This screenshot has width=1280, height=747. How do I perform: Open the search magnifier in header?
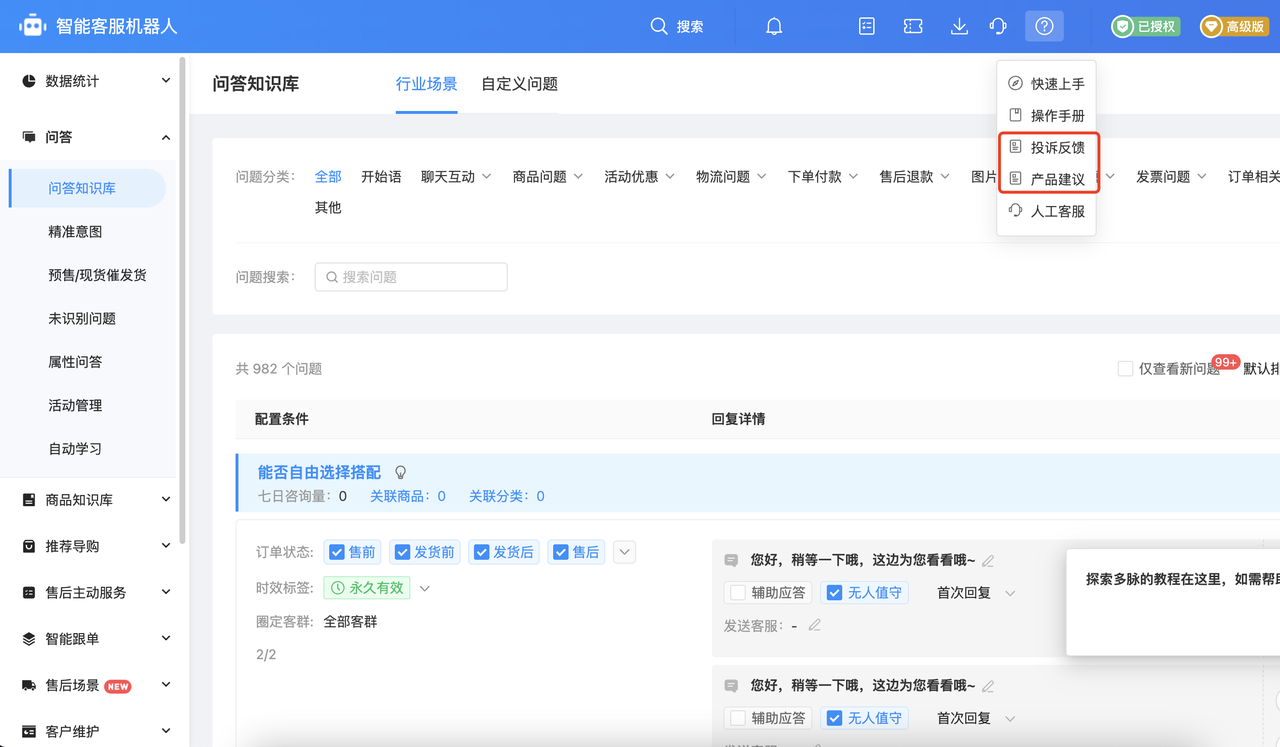click(x=659, y=26)
